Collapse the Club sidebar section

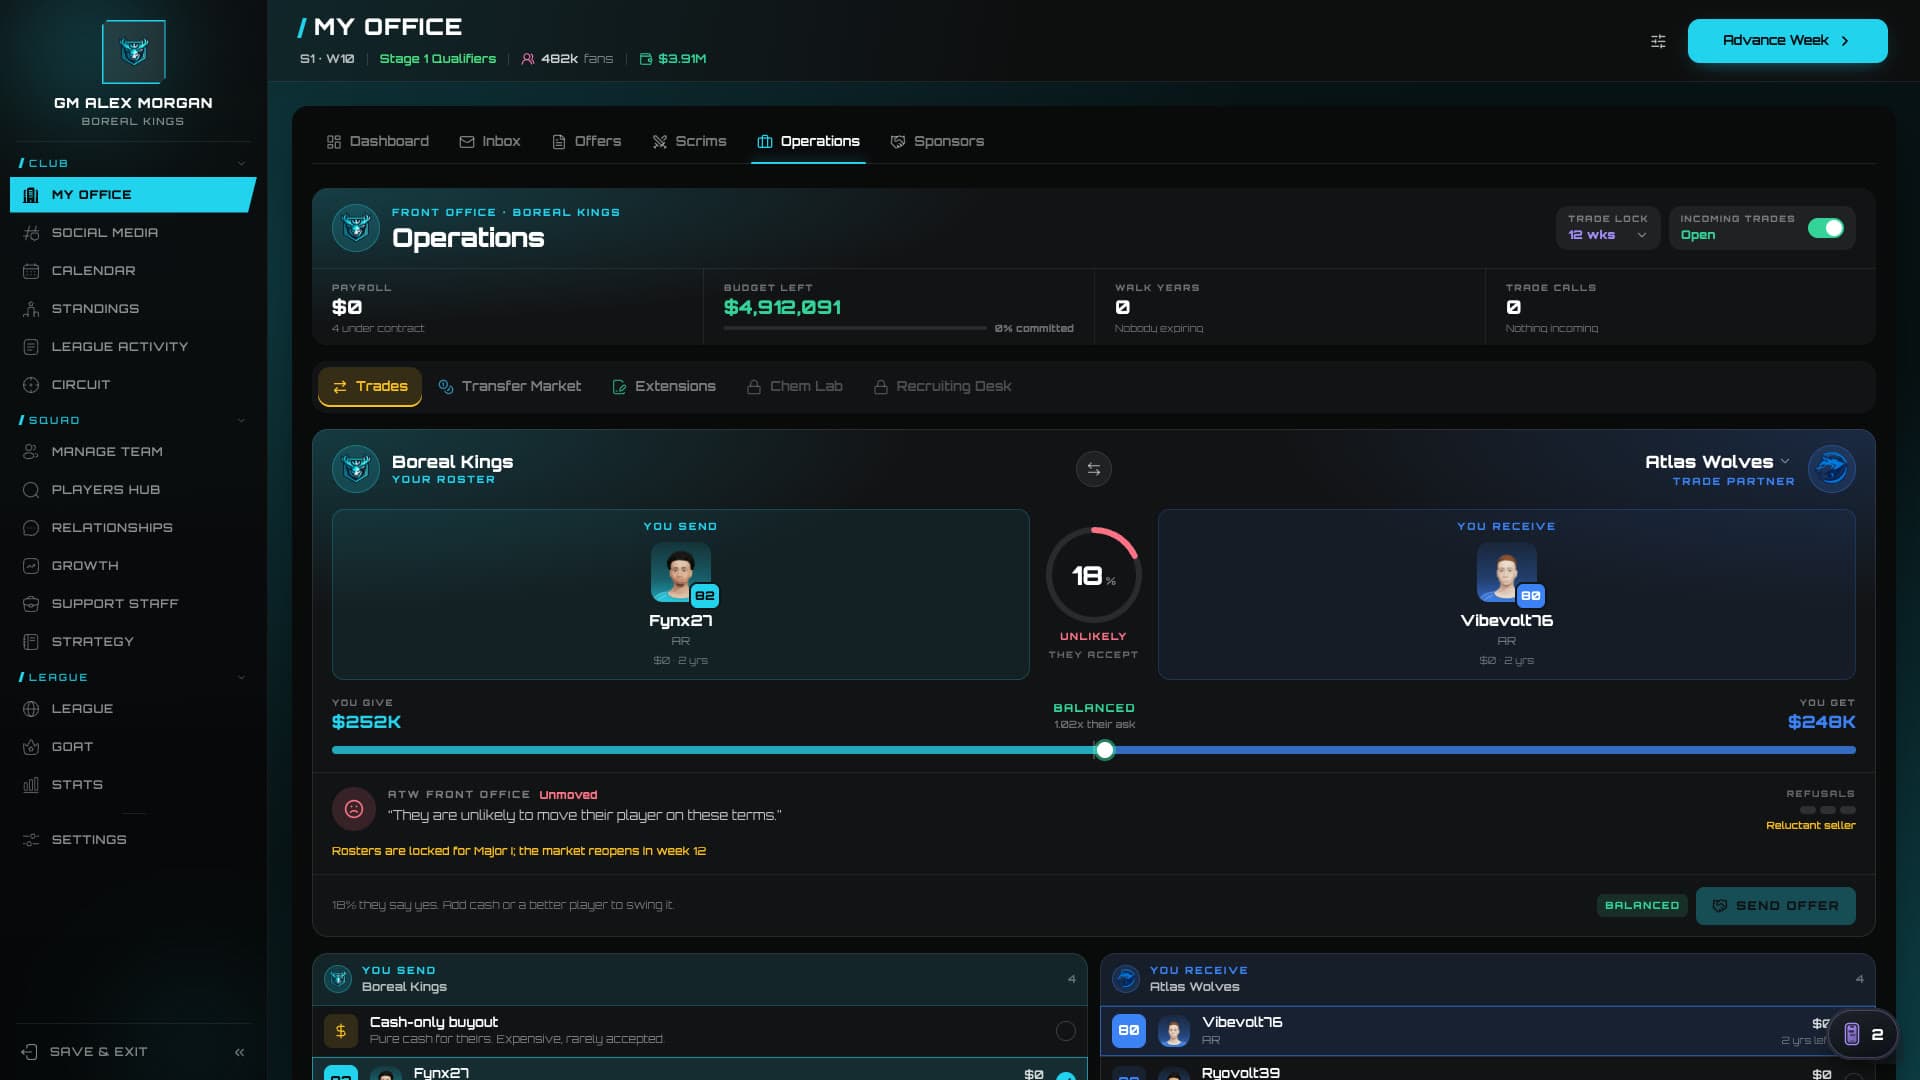click(x=241, y=163)
